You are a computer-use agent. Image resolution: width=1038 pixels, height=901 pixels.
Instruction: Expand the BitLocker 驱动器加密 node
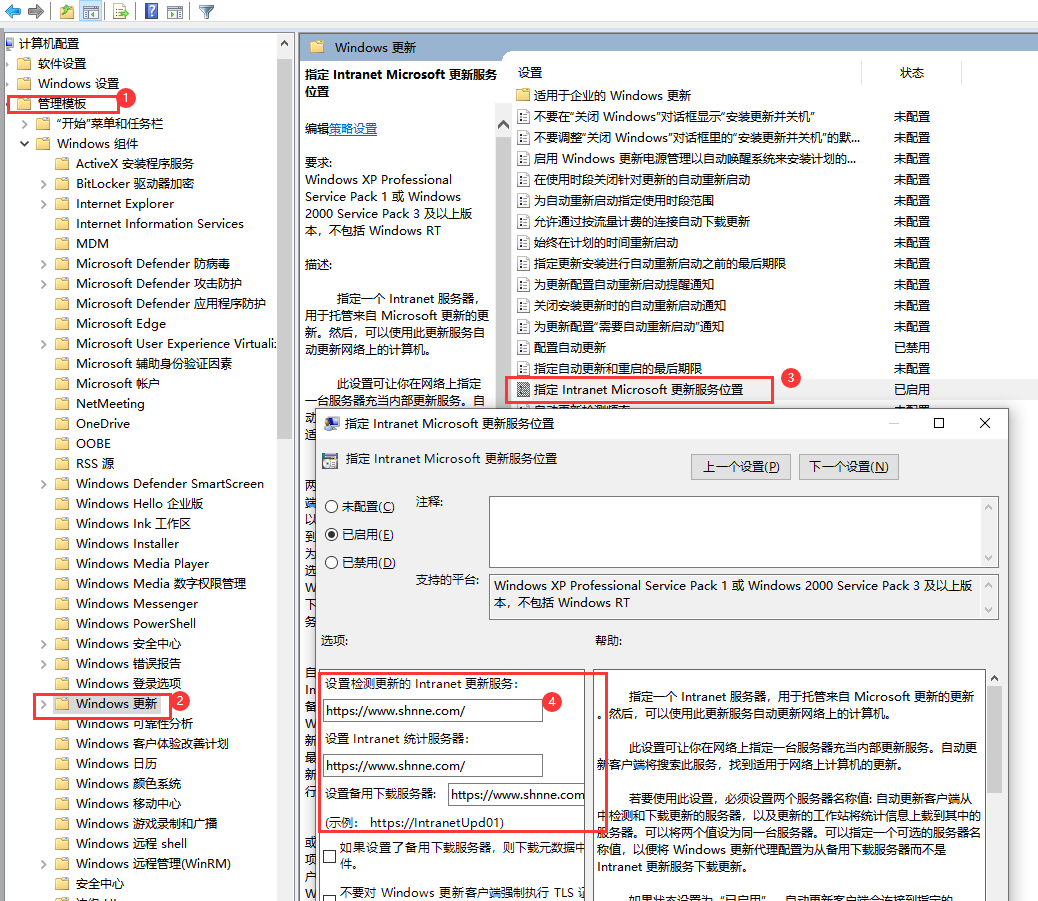coord(44,184)
